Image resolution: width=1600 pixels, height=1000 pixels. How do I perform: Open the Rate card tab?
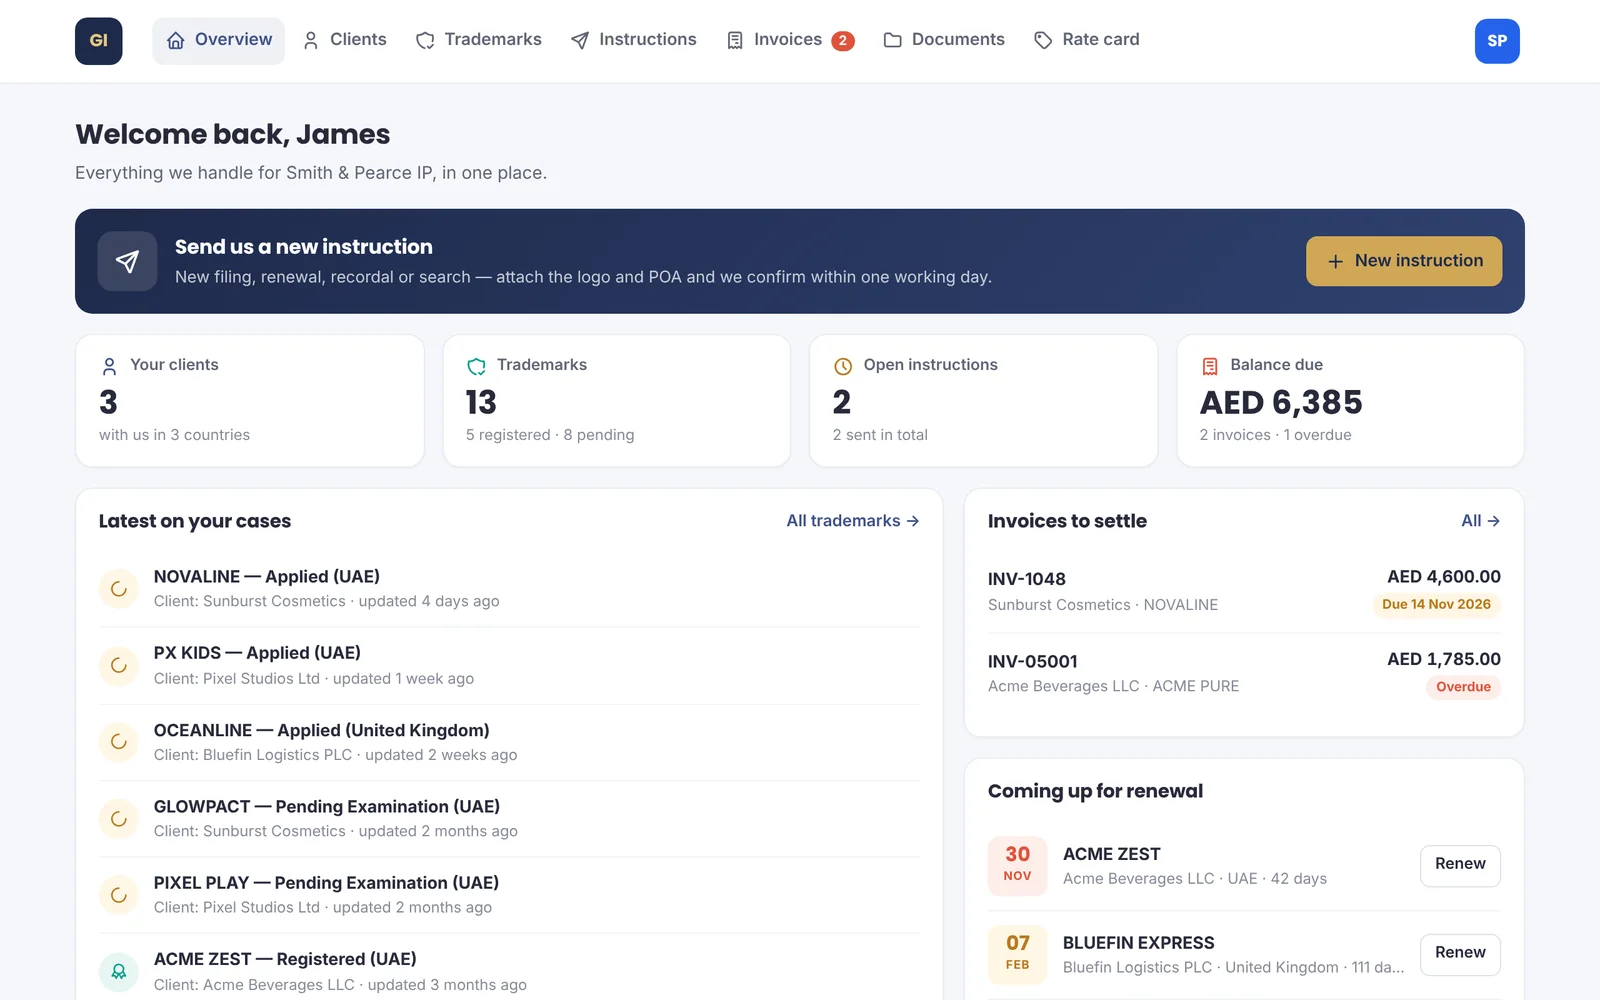[x=1087, y=41]
